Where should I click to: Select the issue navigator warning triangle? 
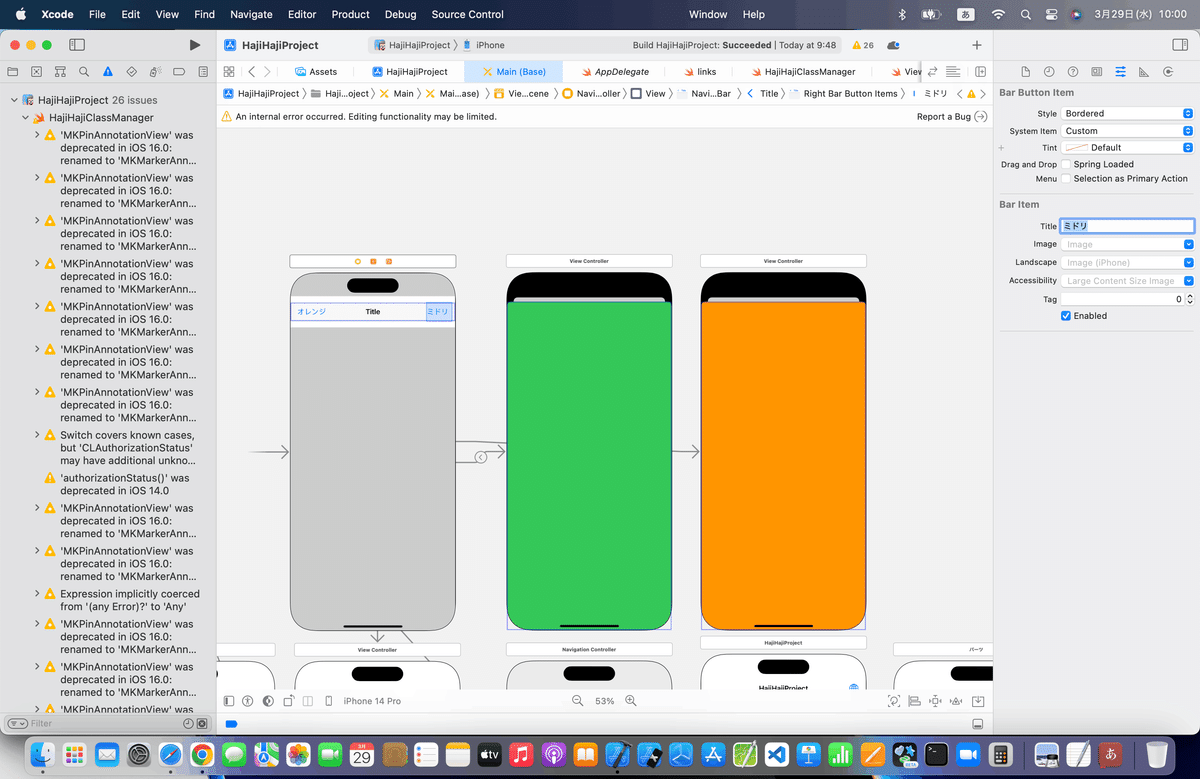pyautogui.click(x=109, y=72)
